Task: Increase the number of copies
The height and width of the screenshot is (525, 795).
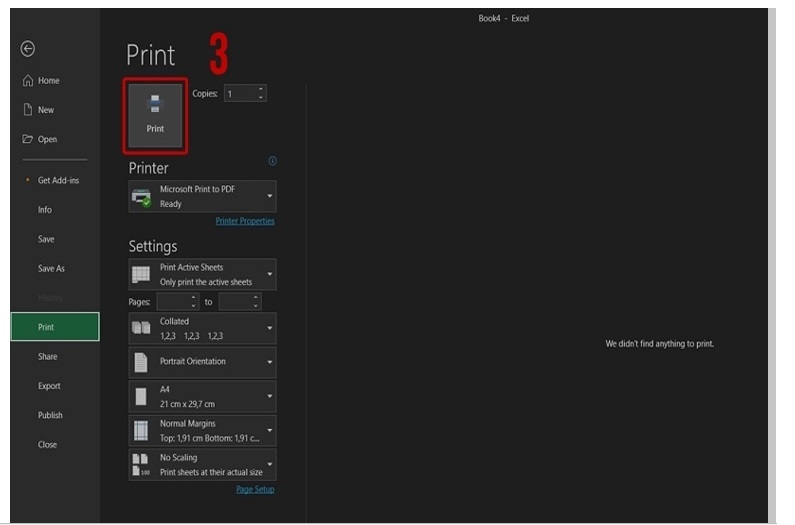Action: click(261, 89)
